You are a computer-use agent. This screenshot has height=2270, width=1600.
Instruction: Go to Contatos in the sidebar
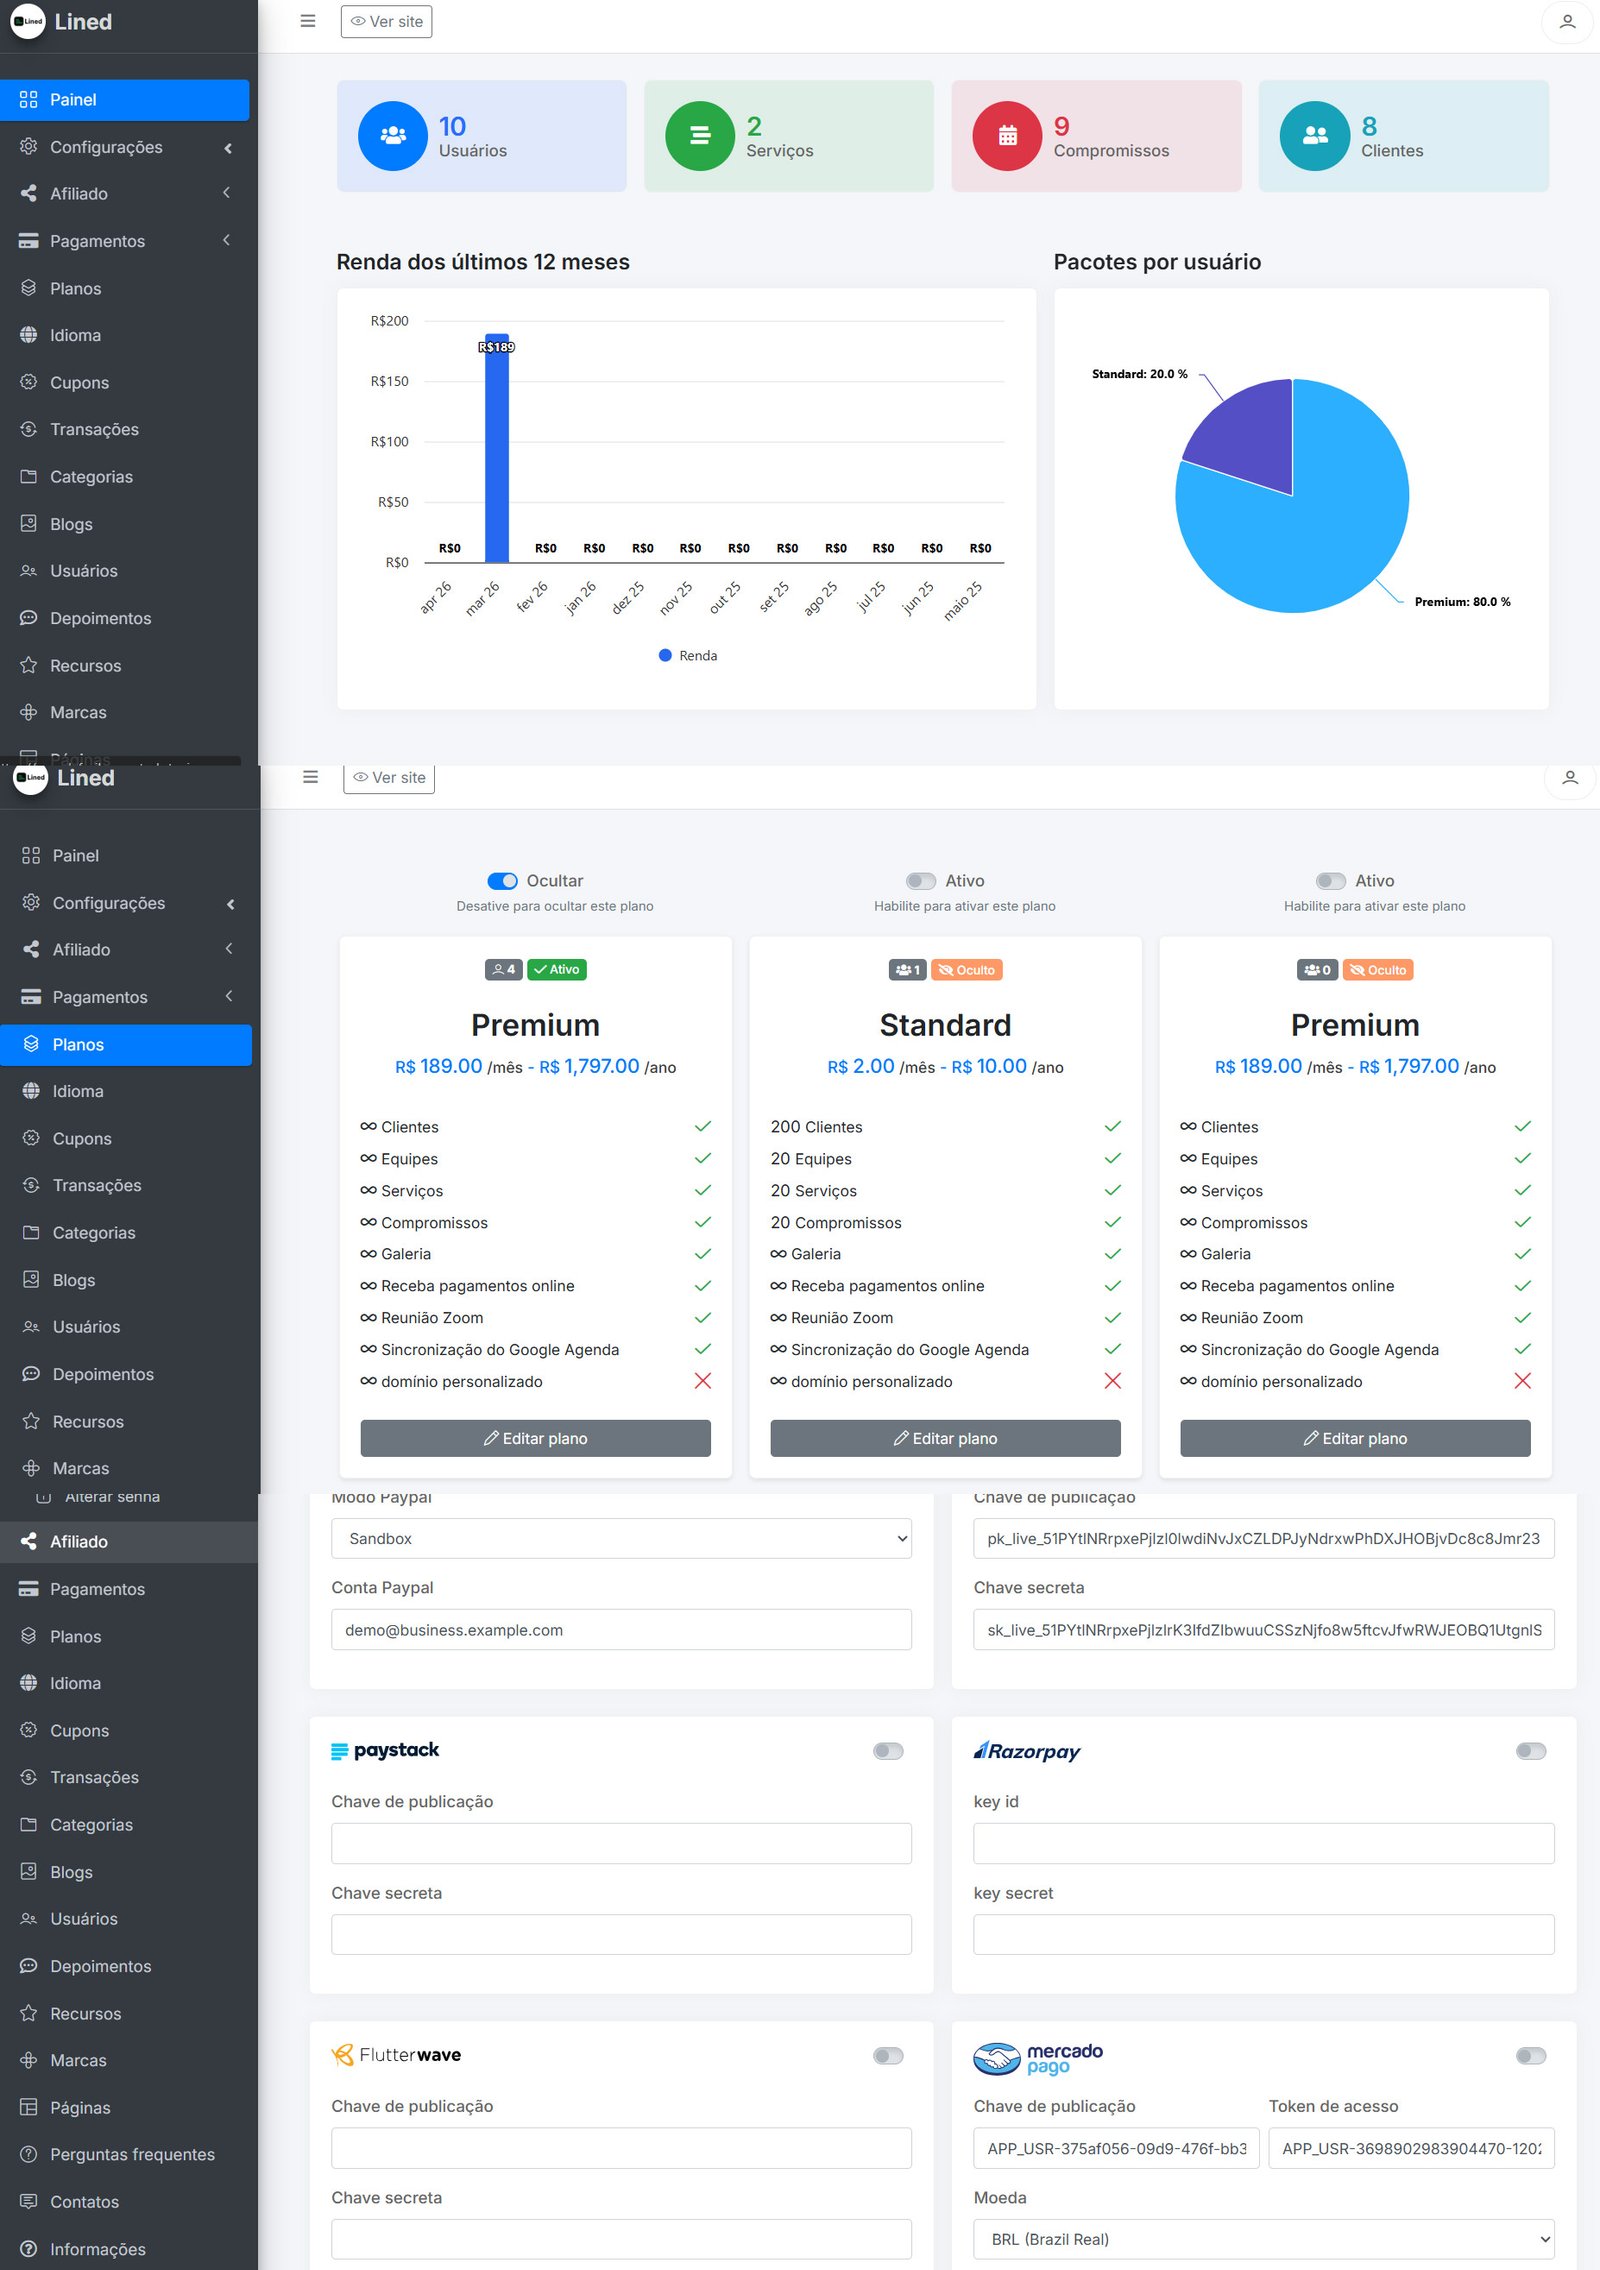point(84,2201)
